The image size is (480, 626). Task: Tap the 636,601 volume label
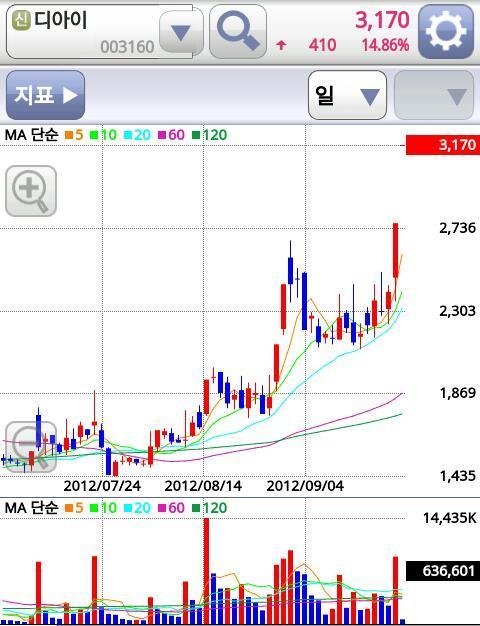(x=443, y=571)
